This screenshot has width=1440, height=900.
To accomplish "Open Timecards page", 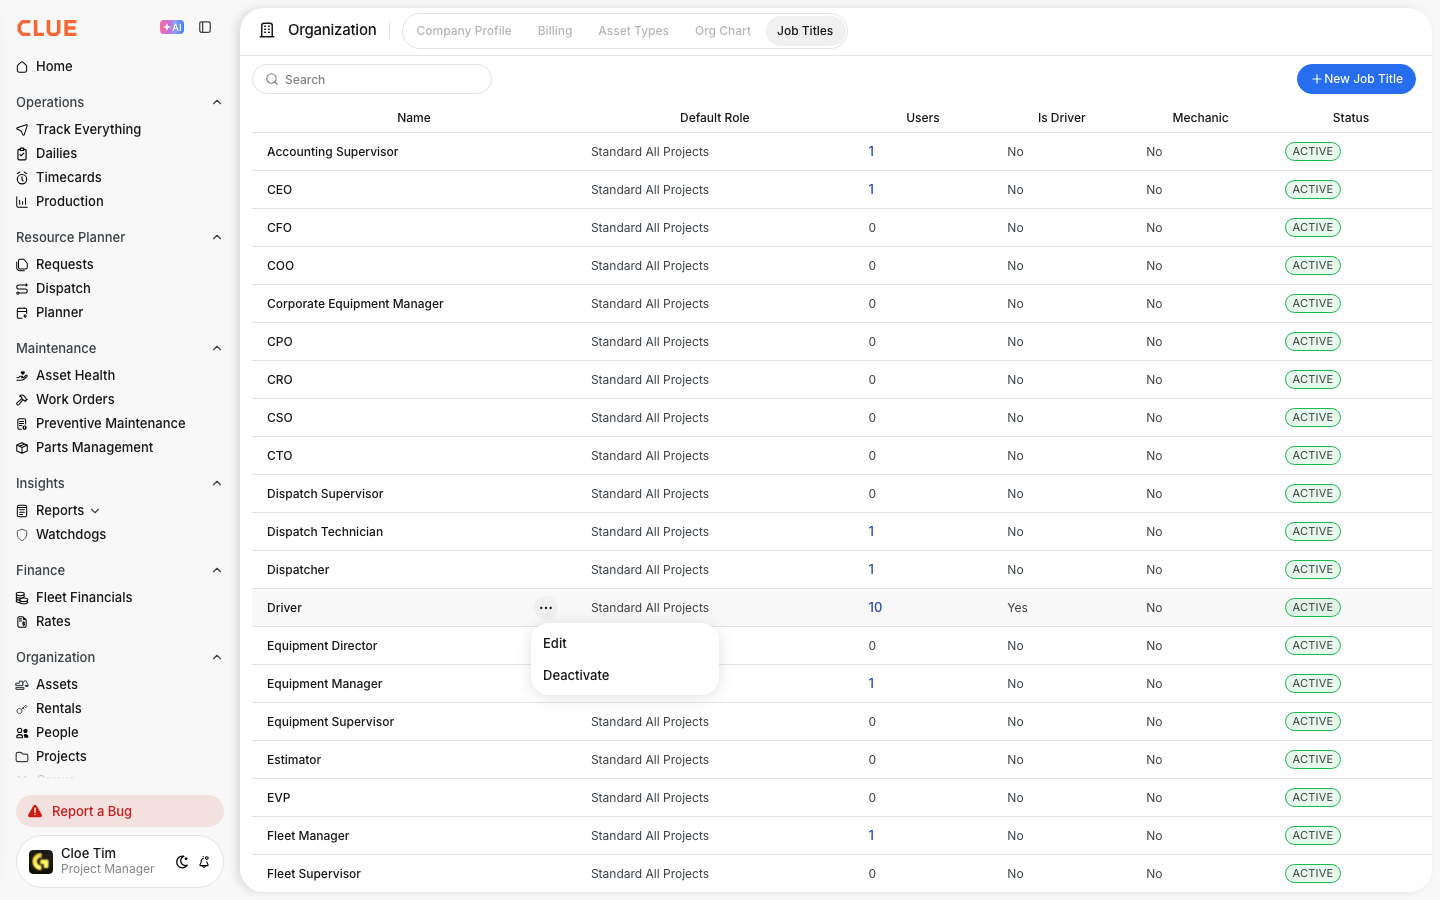I will 68,177.
